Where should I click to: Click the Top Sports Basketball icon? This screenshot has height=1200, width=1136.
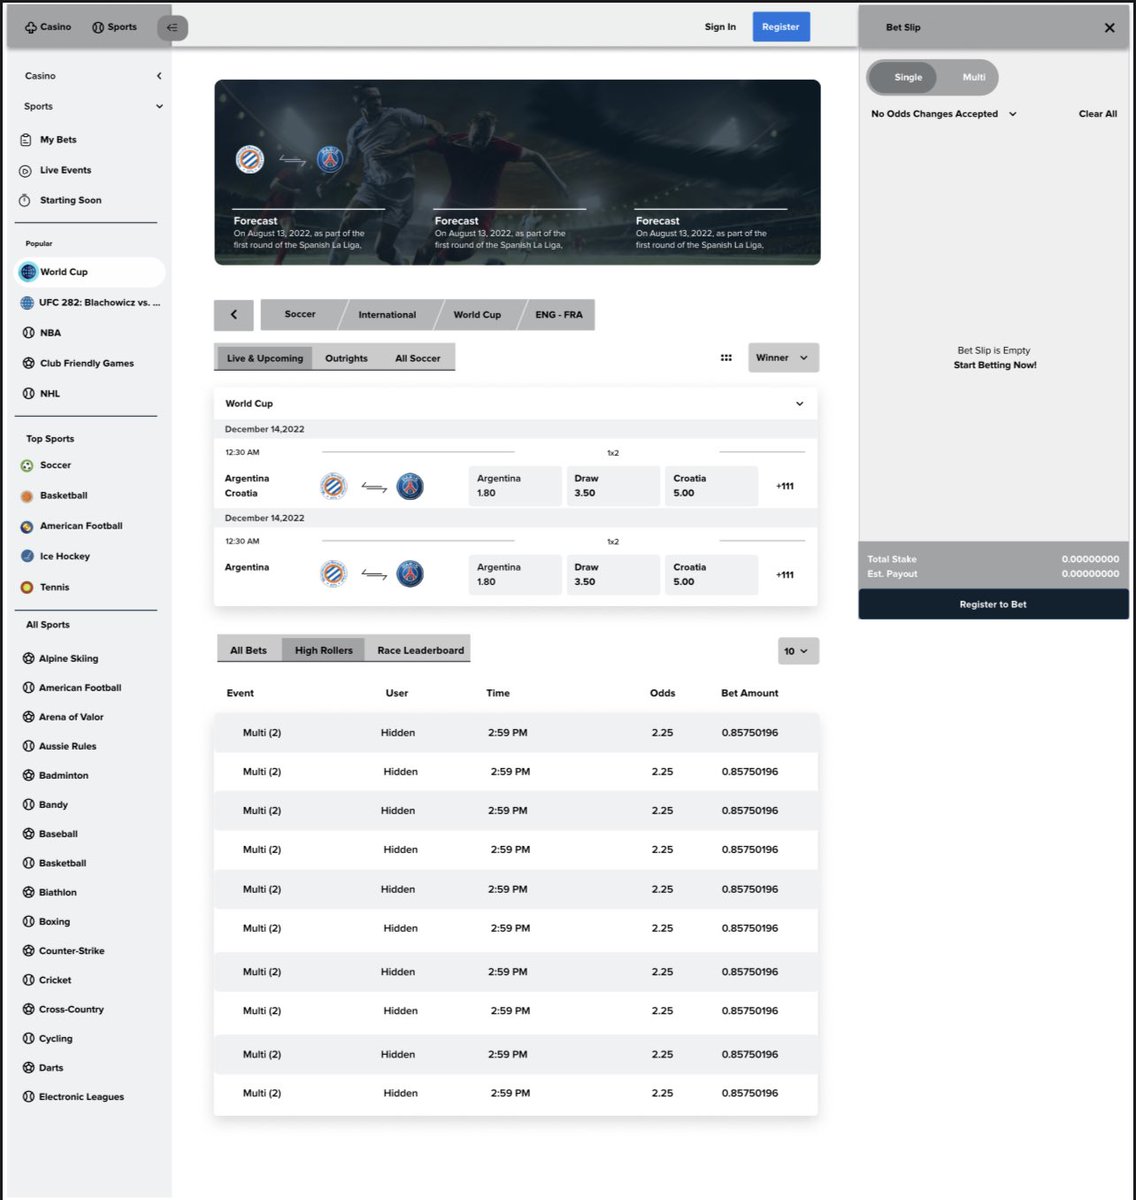click(27, 496)
